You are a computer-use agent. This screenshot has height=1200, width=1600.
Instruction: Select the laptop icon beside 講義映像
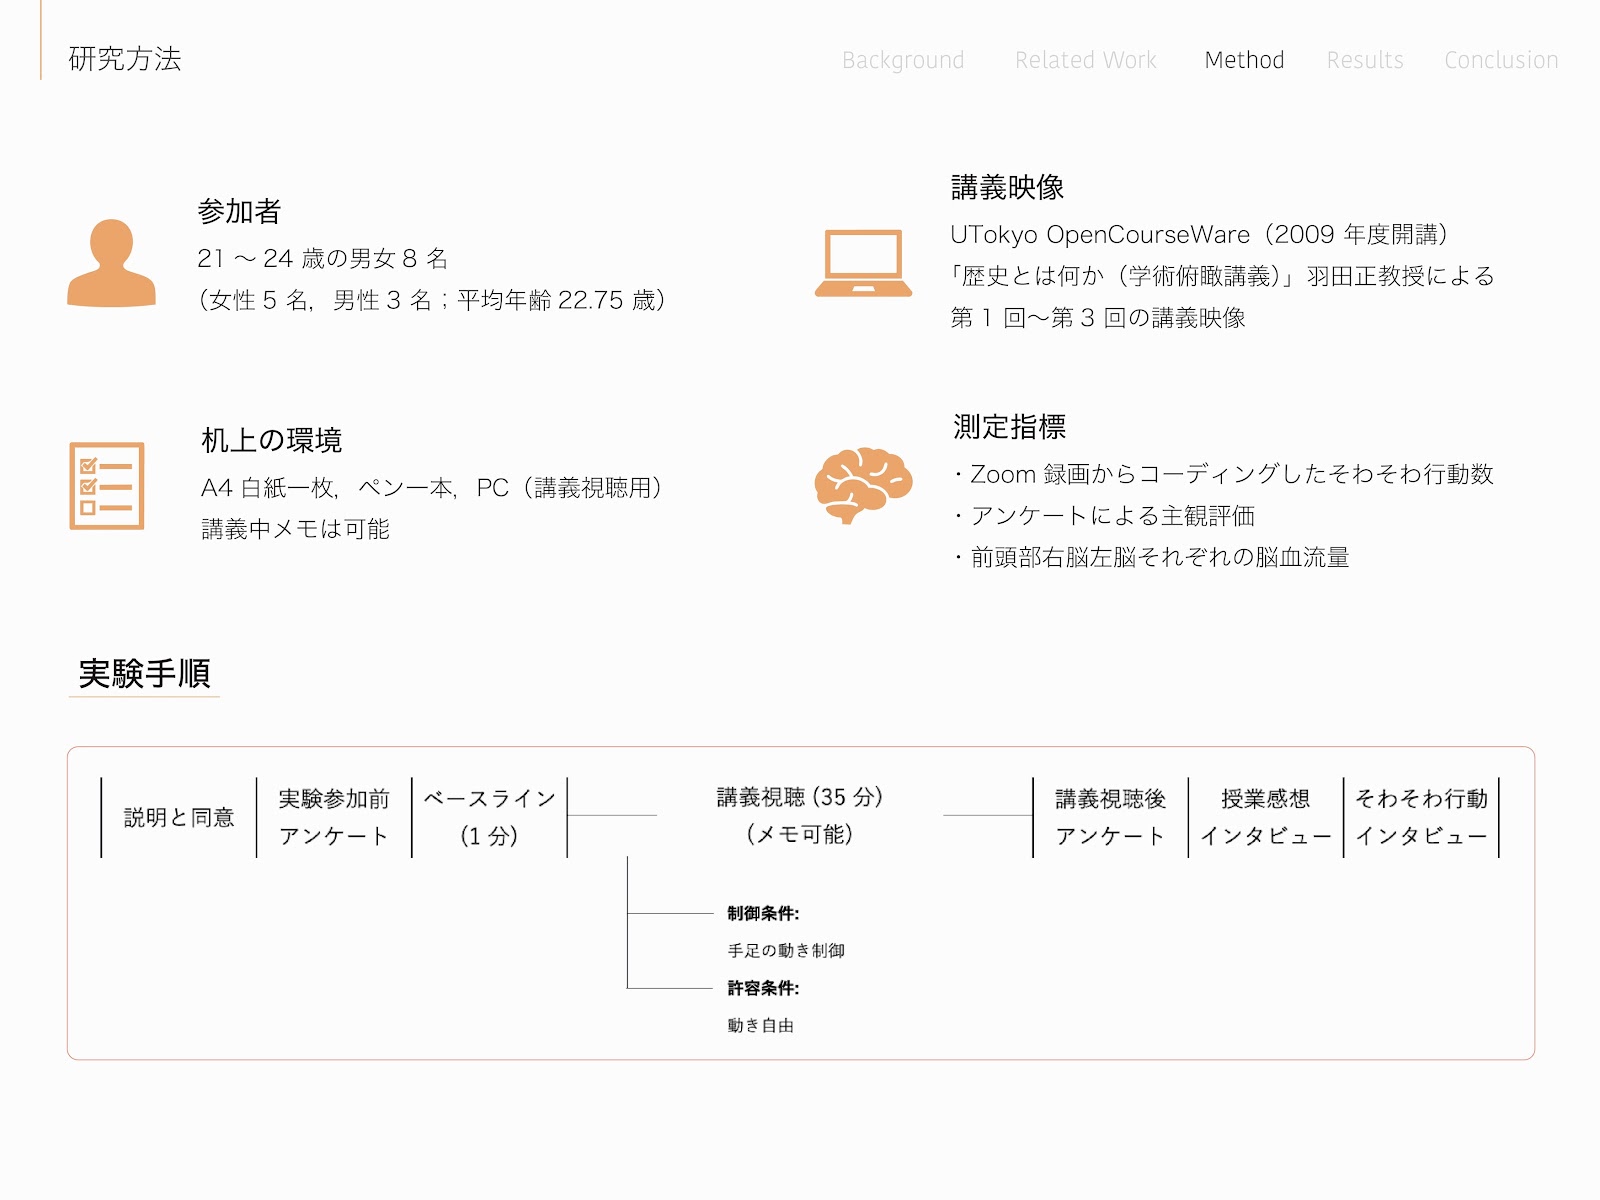(864, 264)
